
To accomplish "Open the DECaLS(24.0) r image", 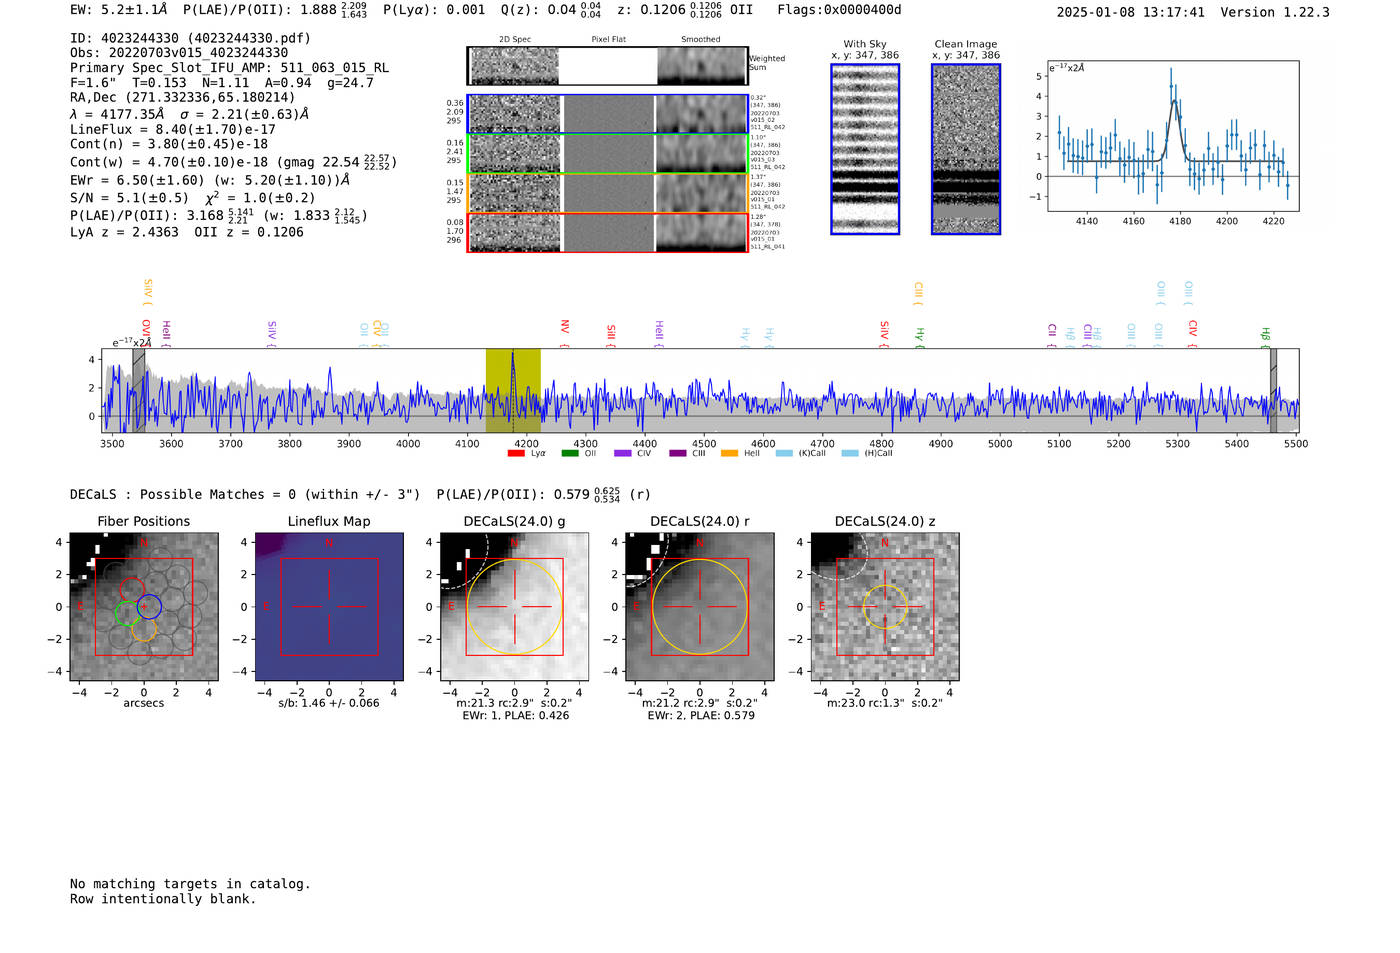I will click(x=699, y=607).
